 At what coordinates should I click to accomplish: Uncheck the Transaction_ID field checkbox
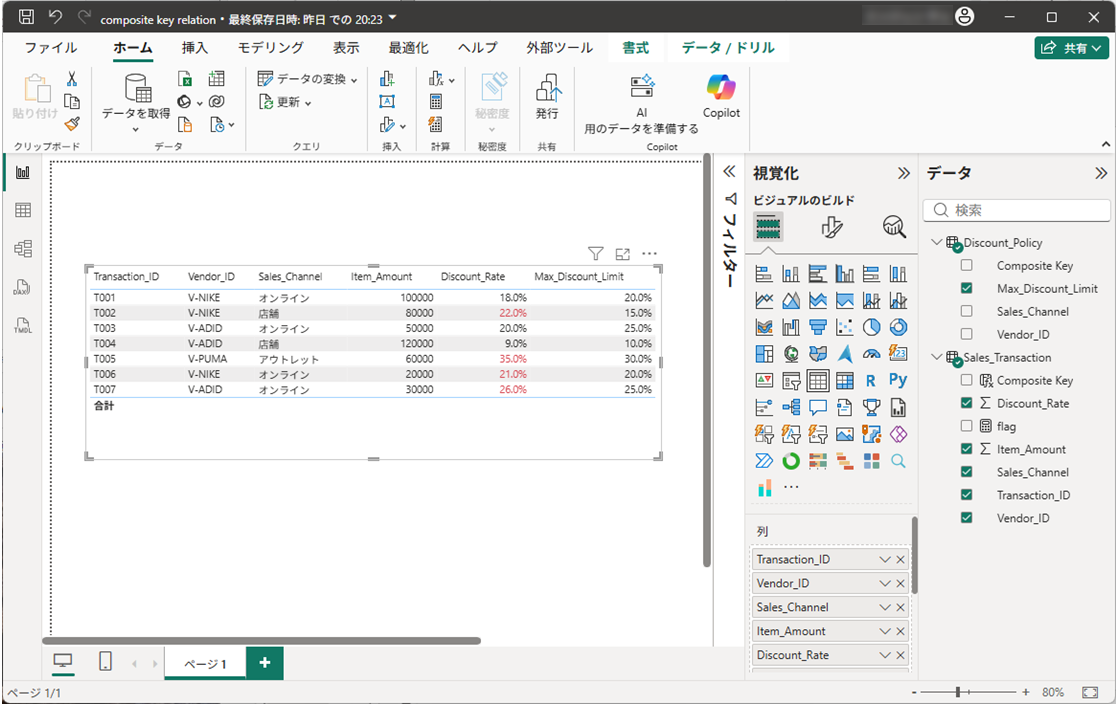(967, 495)
